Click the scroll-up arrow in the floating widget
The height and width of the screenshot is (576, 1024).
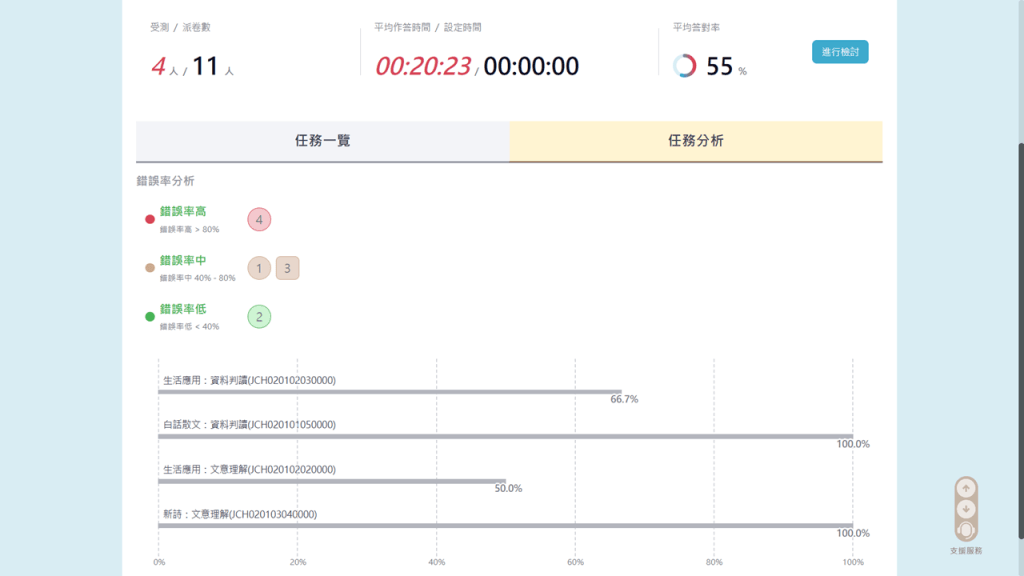pos(966,489)
